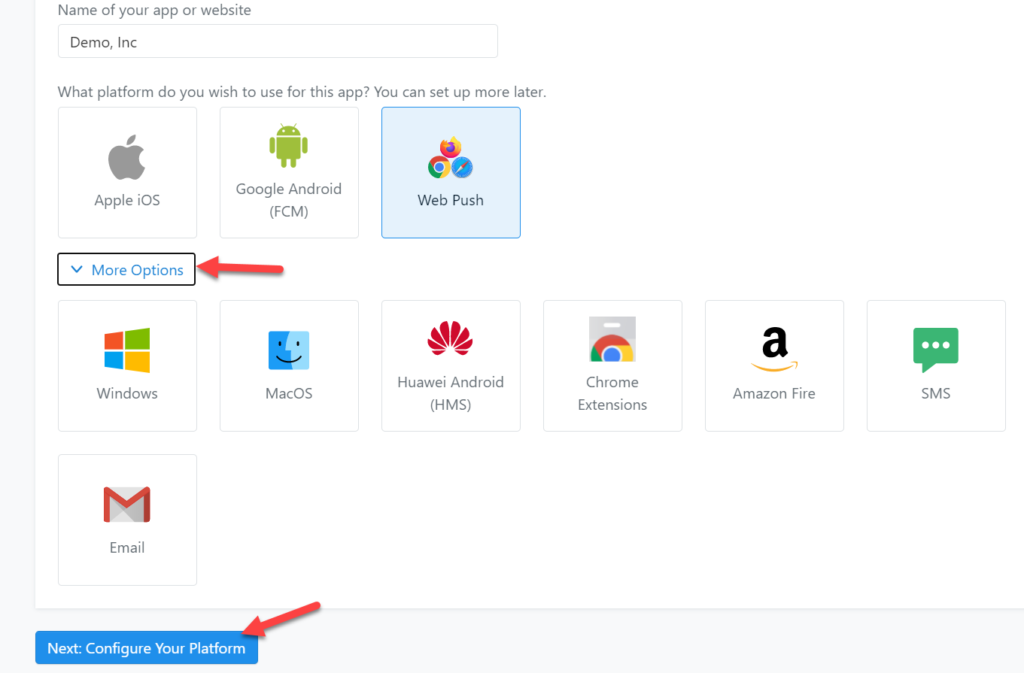Image resolution: width=1024 pixels, height=673 pixels.
Task: Focus the app name field with Demo, Inc
Action: (278, 42)
